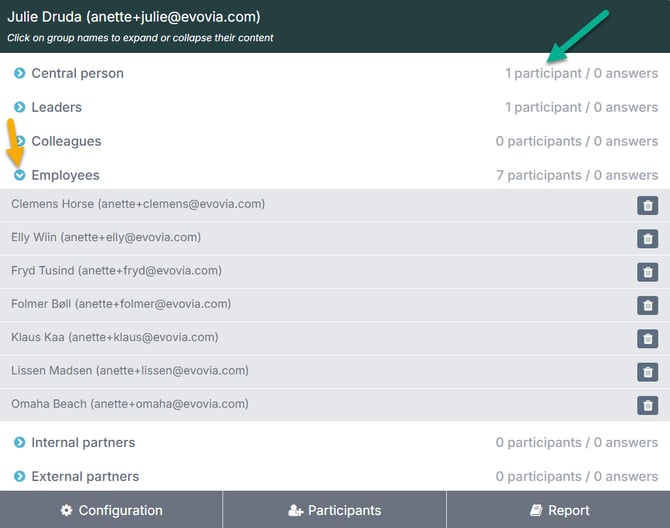Expand the External partners group
This screenshot has height=528, width=670.
pyautogui.click(x=19, y=476)
